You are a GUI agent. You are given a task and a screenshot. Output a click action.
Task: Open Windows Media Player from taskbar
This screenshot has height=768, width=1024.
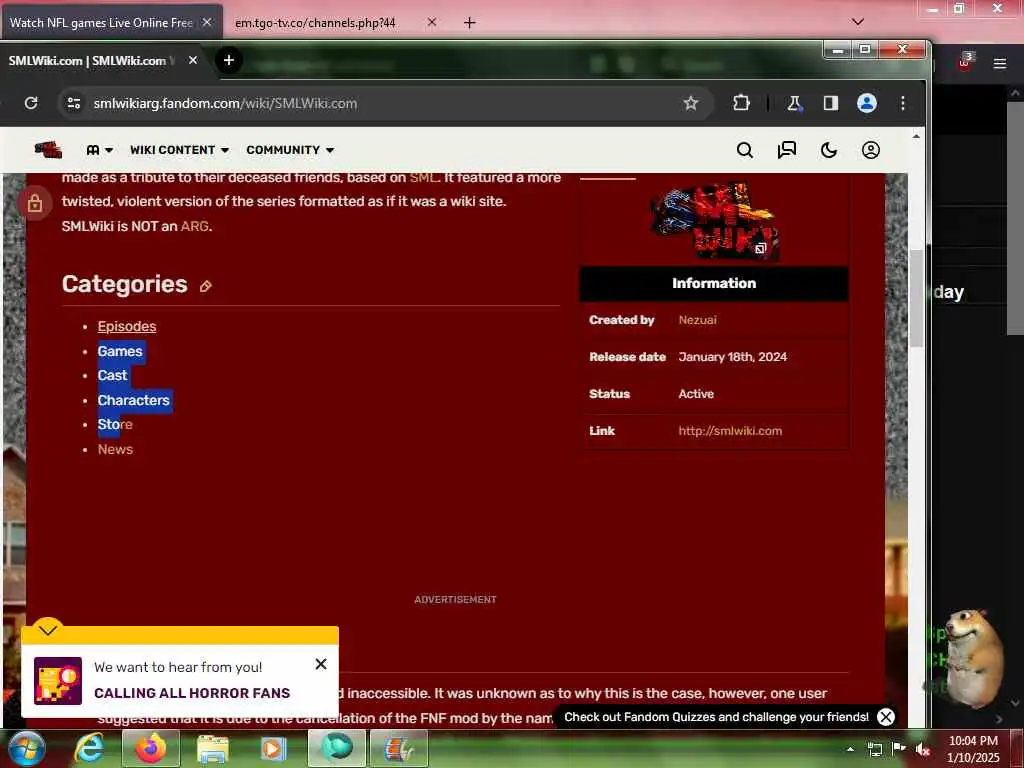[x=274, y=749]
